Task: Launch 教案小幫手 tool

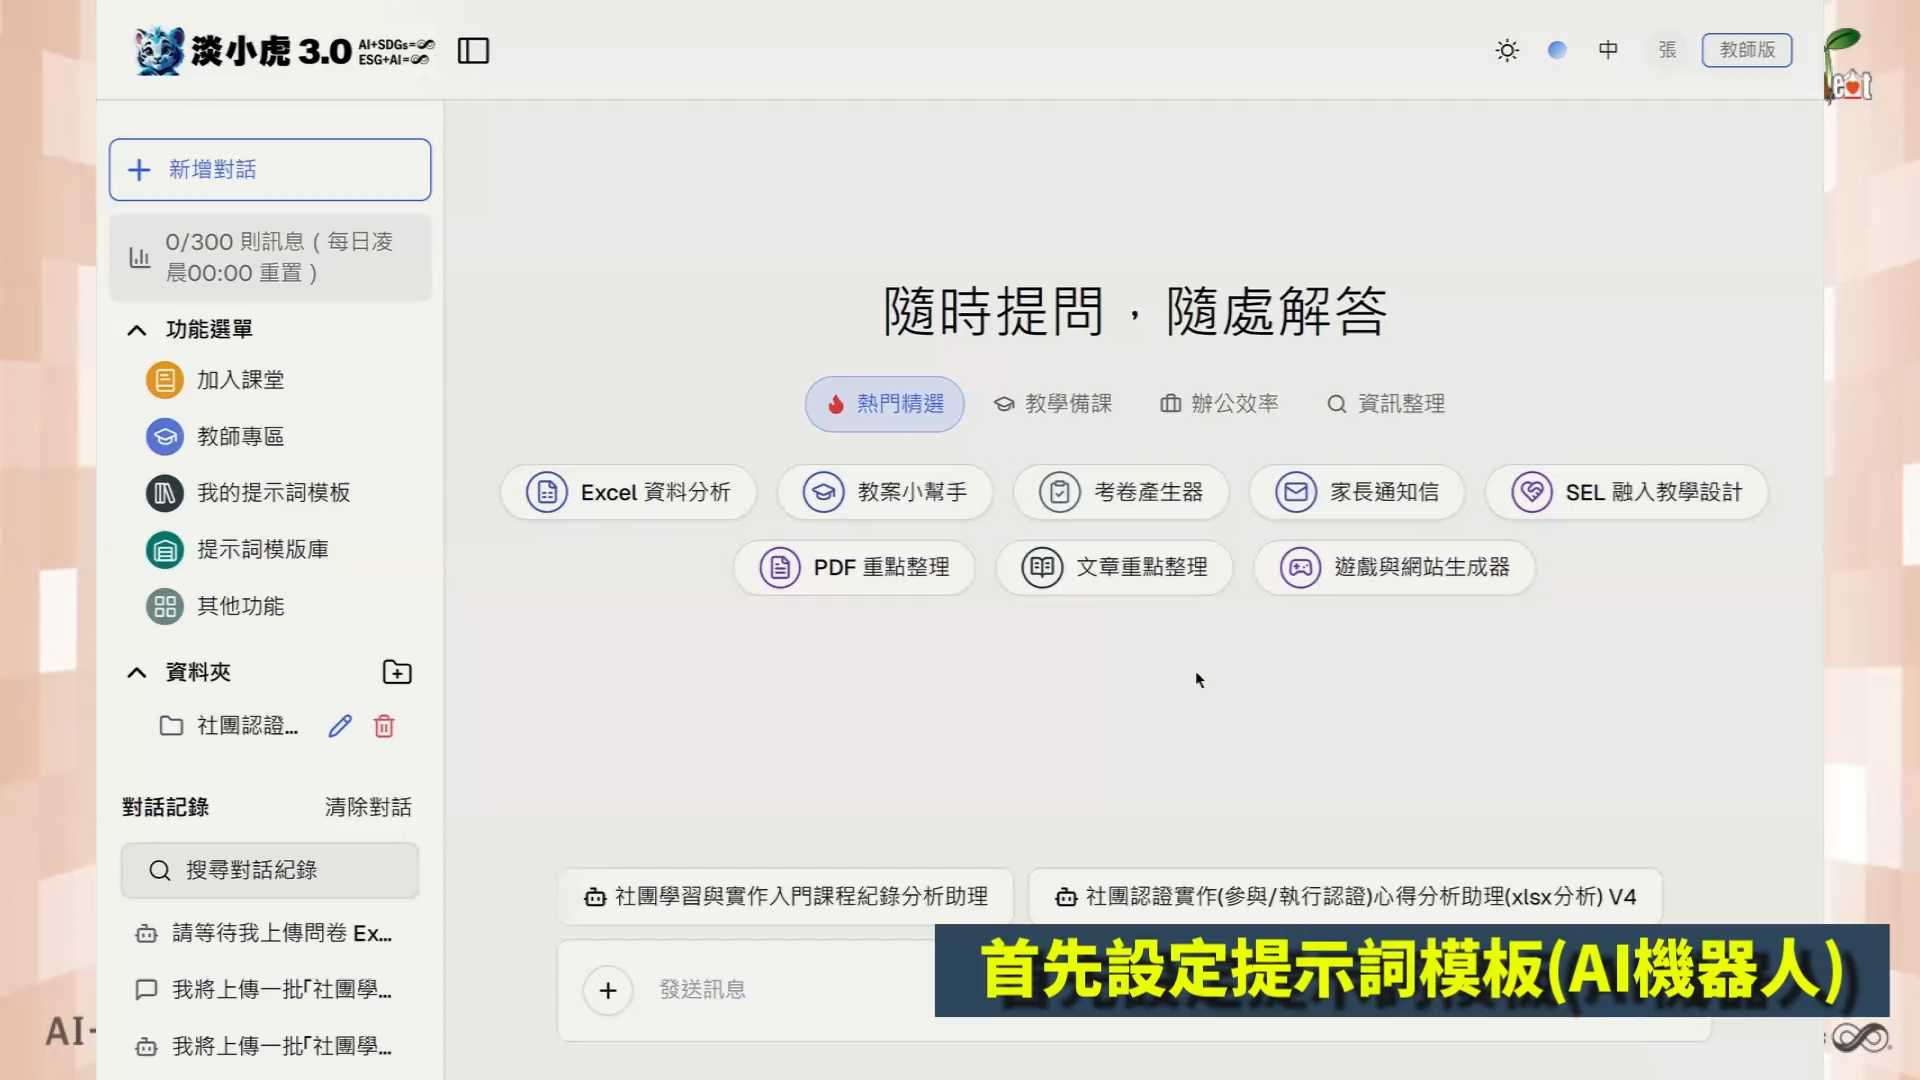Action: [x=885, y=493]
